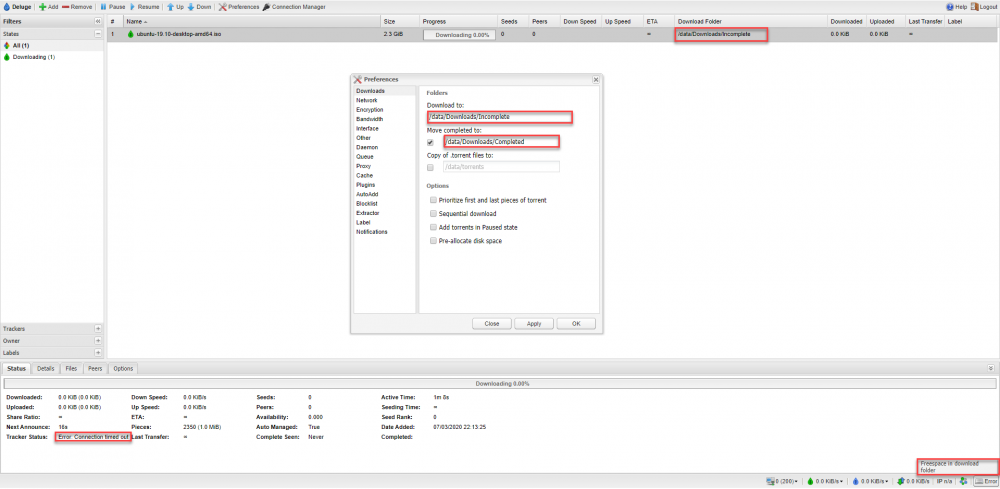Resume the selected torrent

click(144, 6)
